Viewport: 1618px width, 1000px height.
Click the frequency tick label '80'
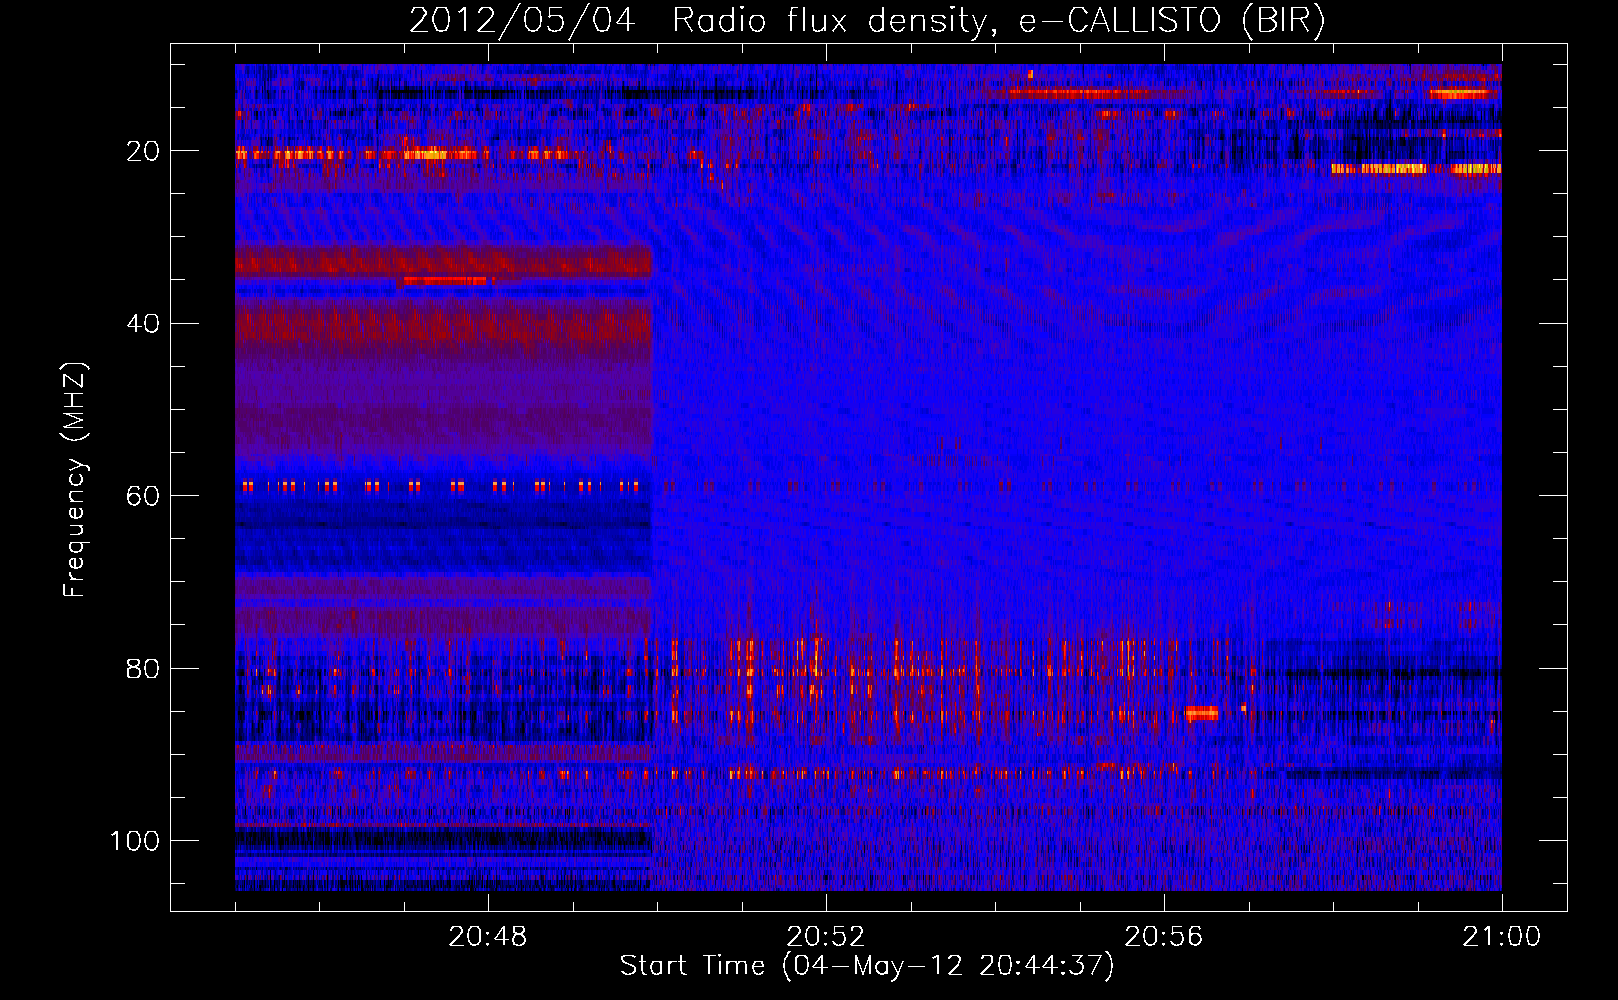(144, 668)
